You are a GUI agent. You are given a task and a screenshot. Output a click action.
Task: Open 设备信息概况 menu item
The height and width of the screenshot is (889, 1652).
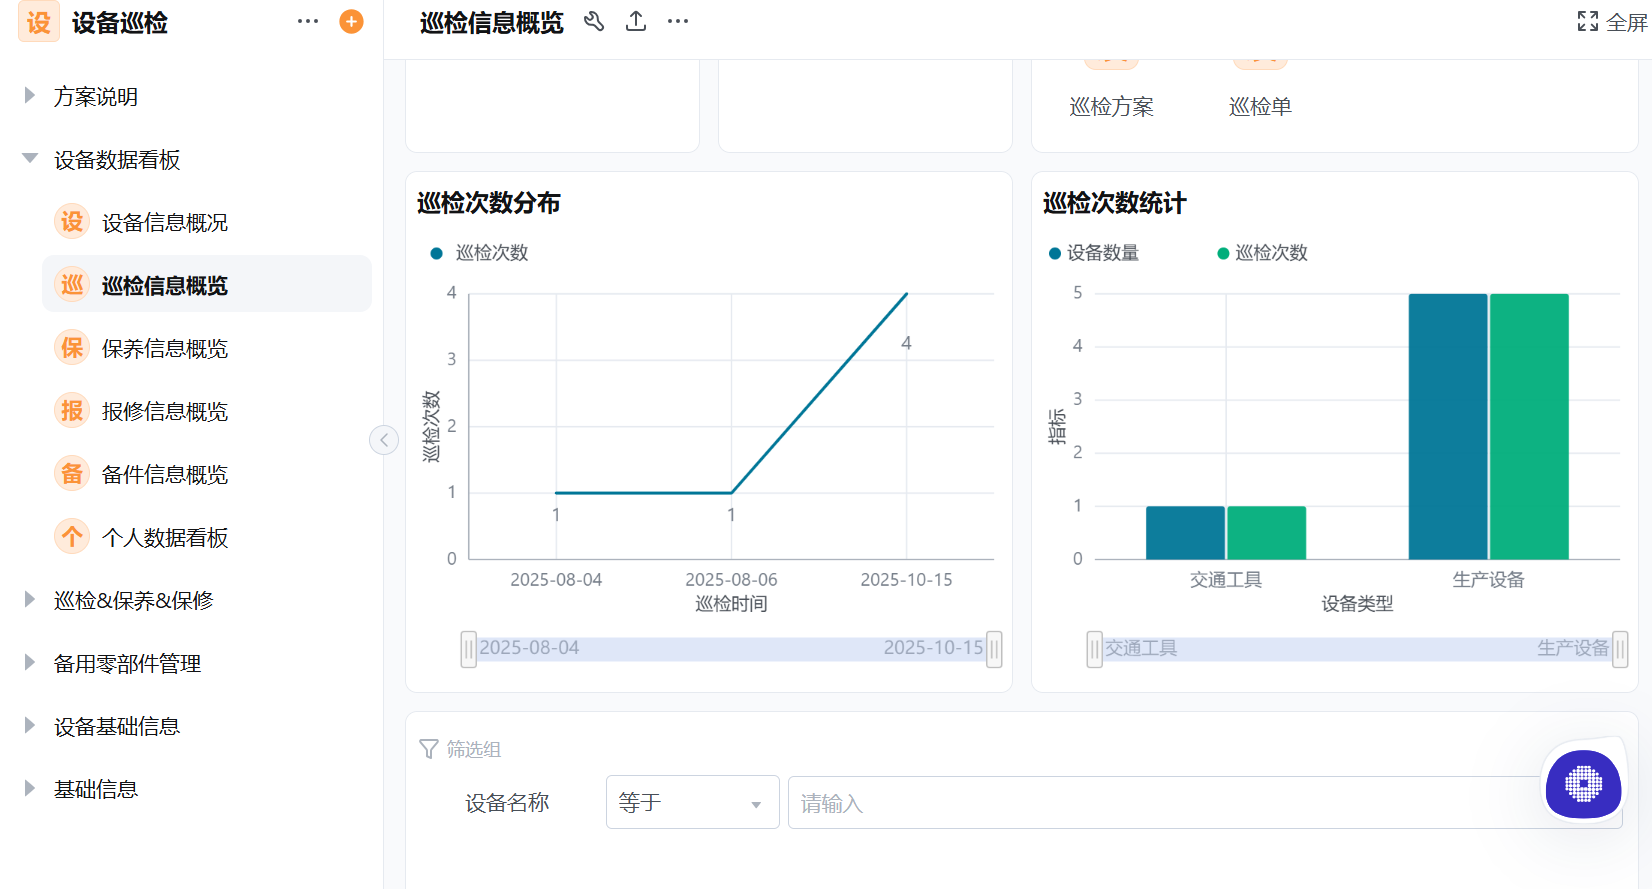(x=207, y=222)
